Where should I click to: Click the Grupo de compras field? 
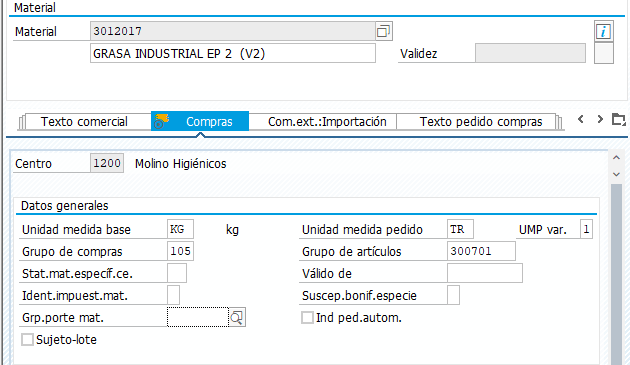pyautogui.click(x=180, y=251)
